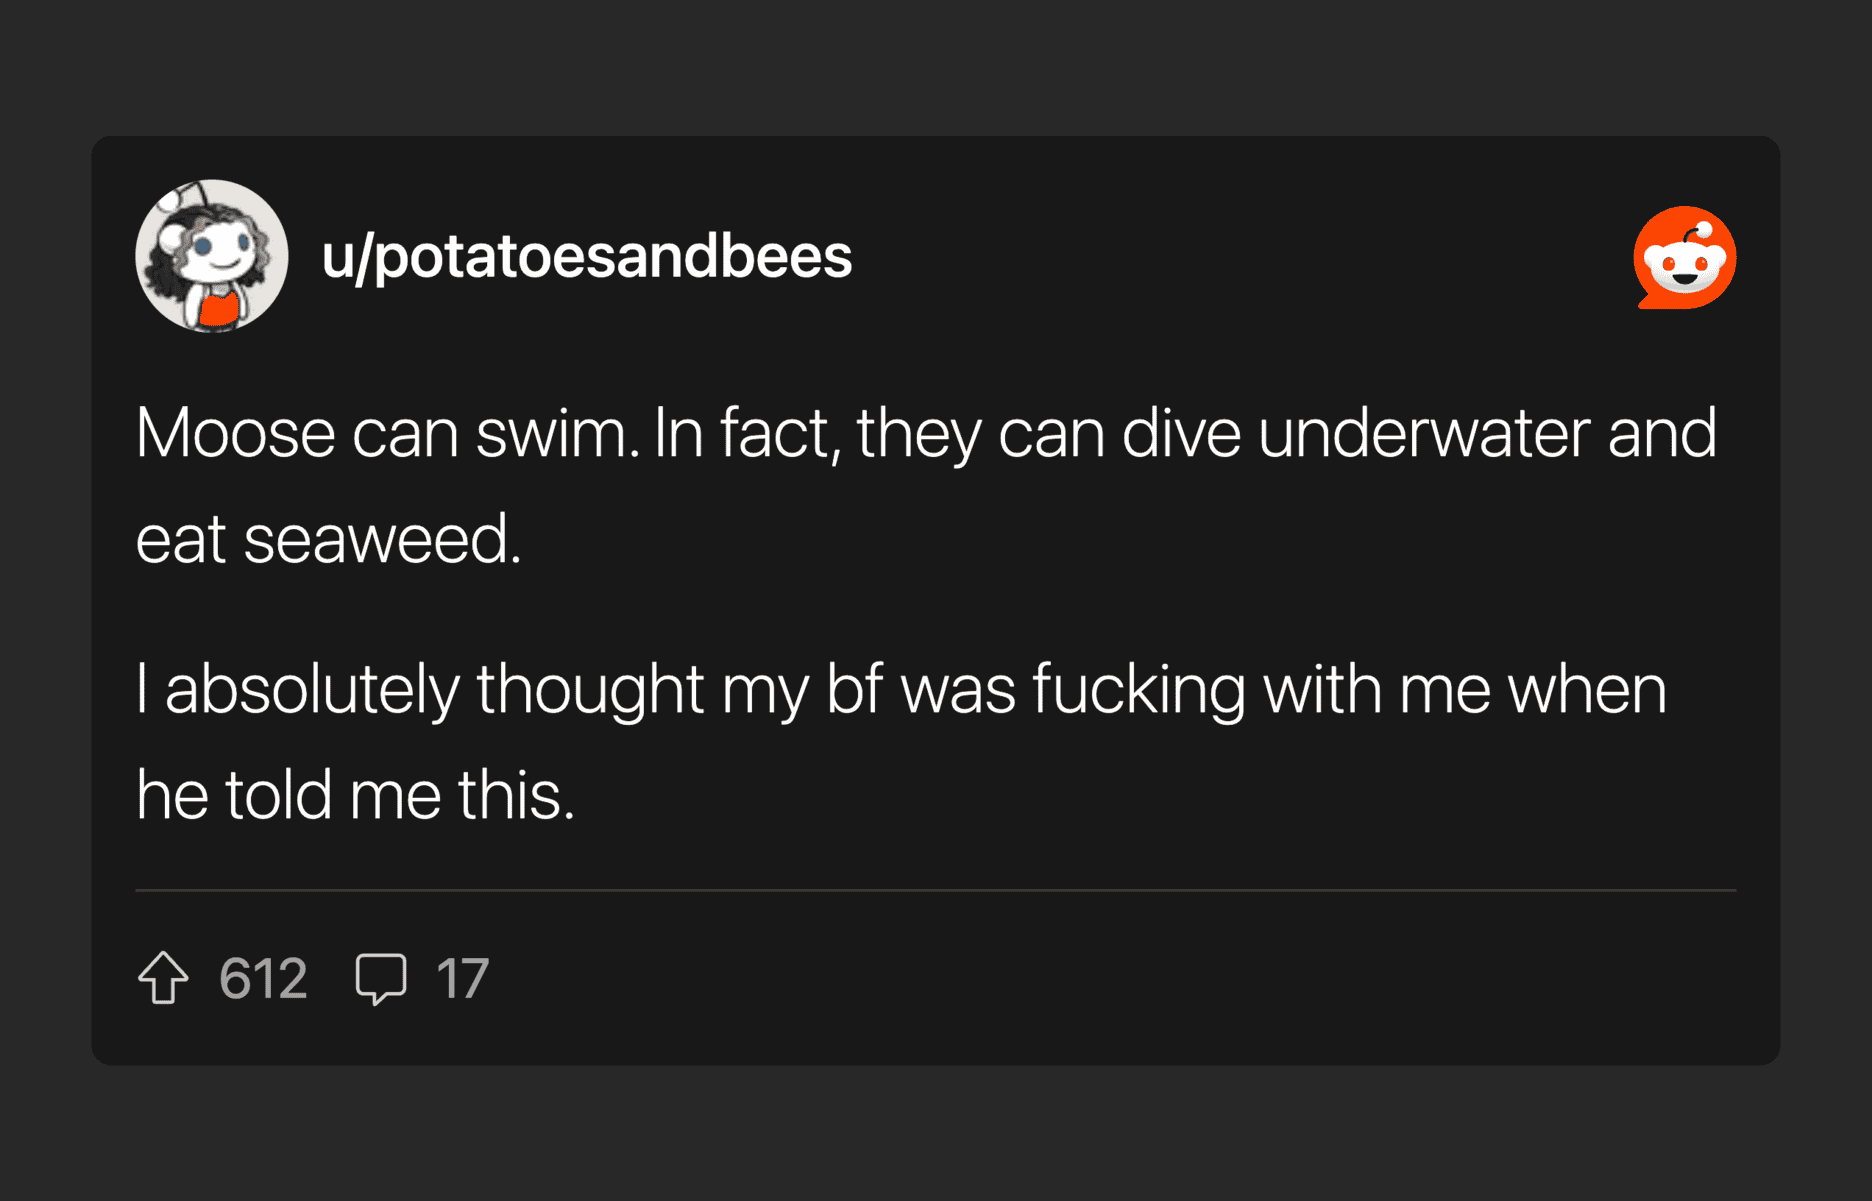The height and width of the screenshot is (1201, 1872).
Task: Click the horizontal divider above the vote counts
Action: (x=935, y=890)
